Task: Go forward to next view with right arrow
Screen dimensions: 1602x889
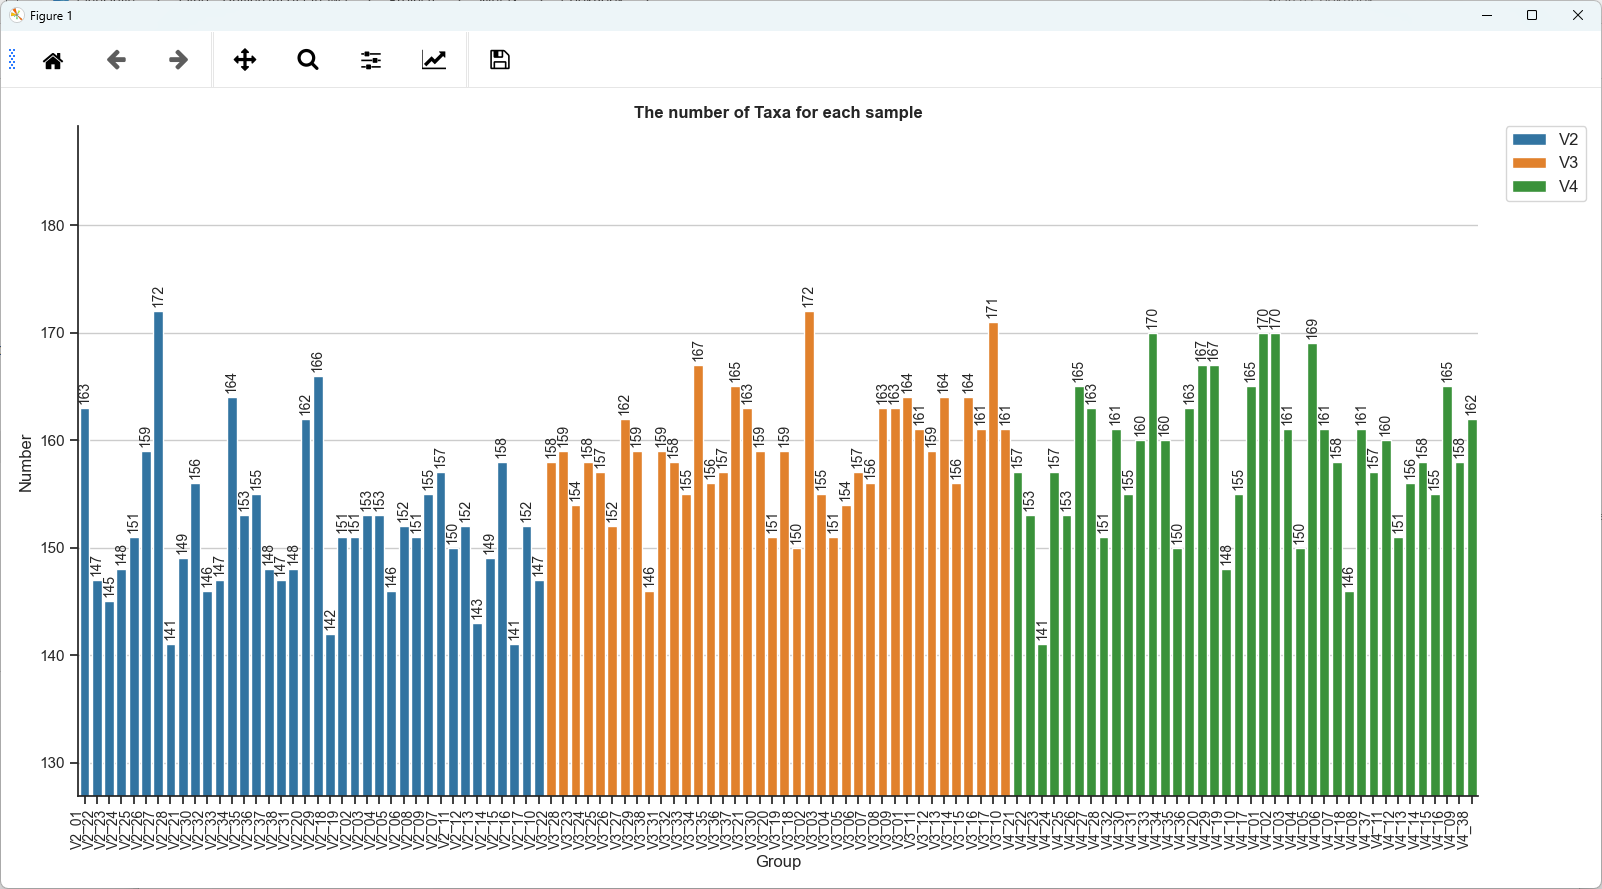Action: (x=178, y=60)
